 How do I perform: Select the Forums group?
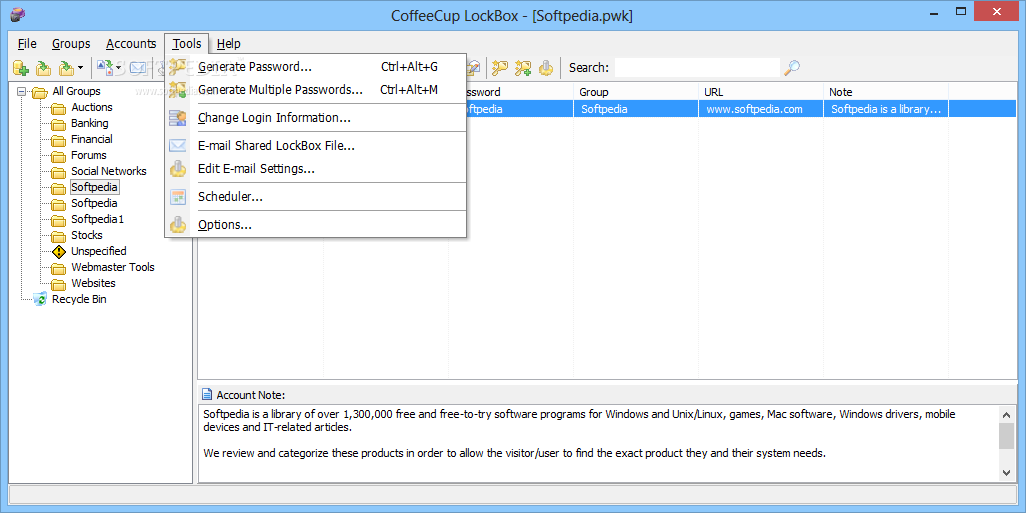(x=88, y=155)
